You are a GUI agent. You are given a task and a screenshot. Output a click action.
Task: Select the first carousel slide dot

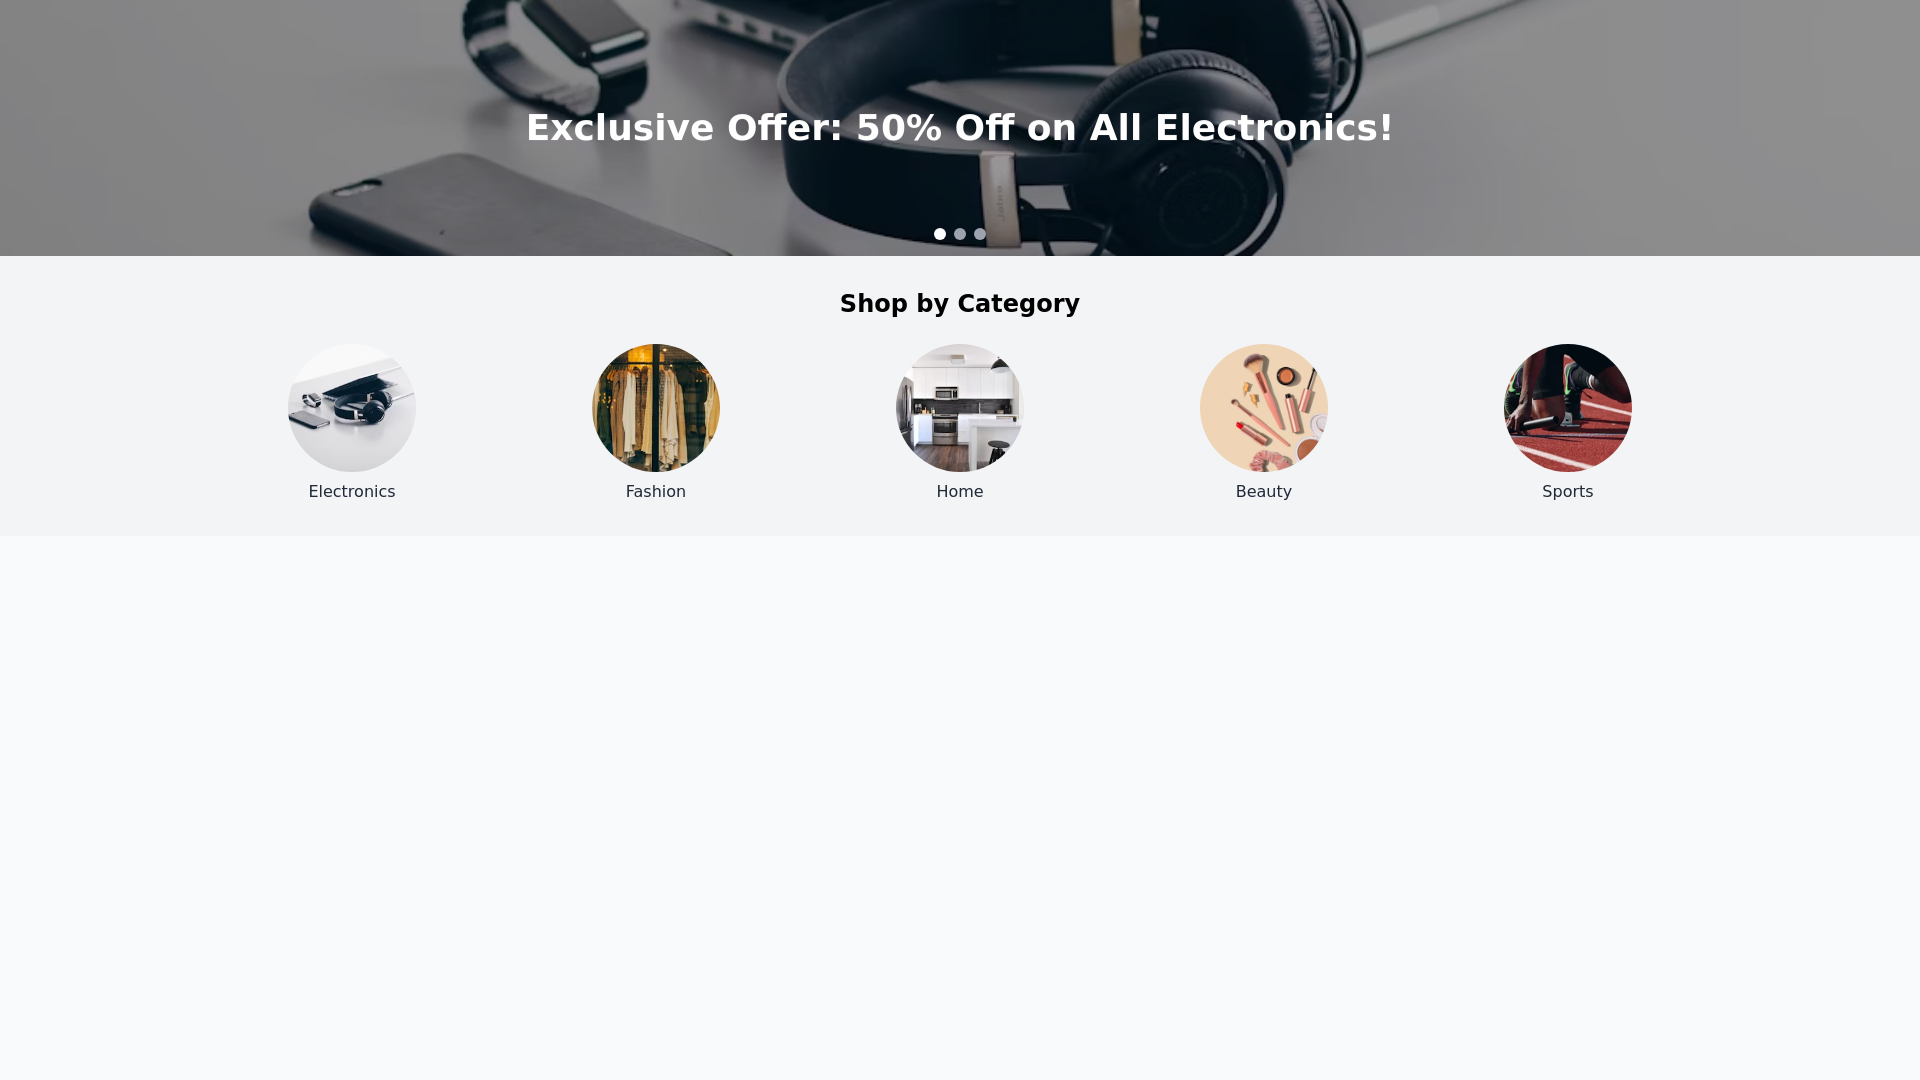point(940,234)
